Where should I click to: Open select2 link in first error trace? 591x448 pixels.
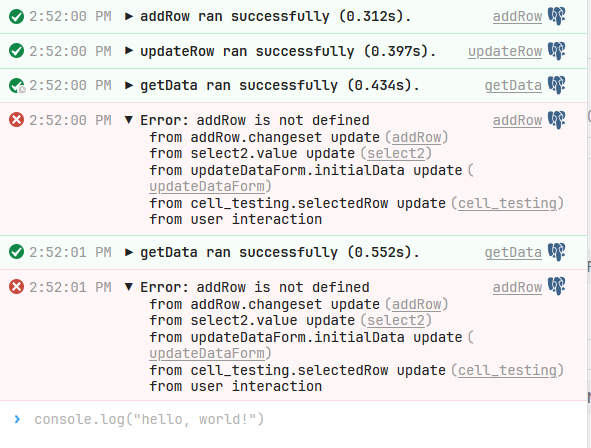click(x=396, y=153)
